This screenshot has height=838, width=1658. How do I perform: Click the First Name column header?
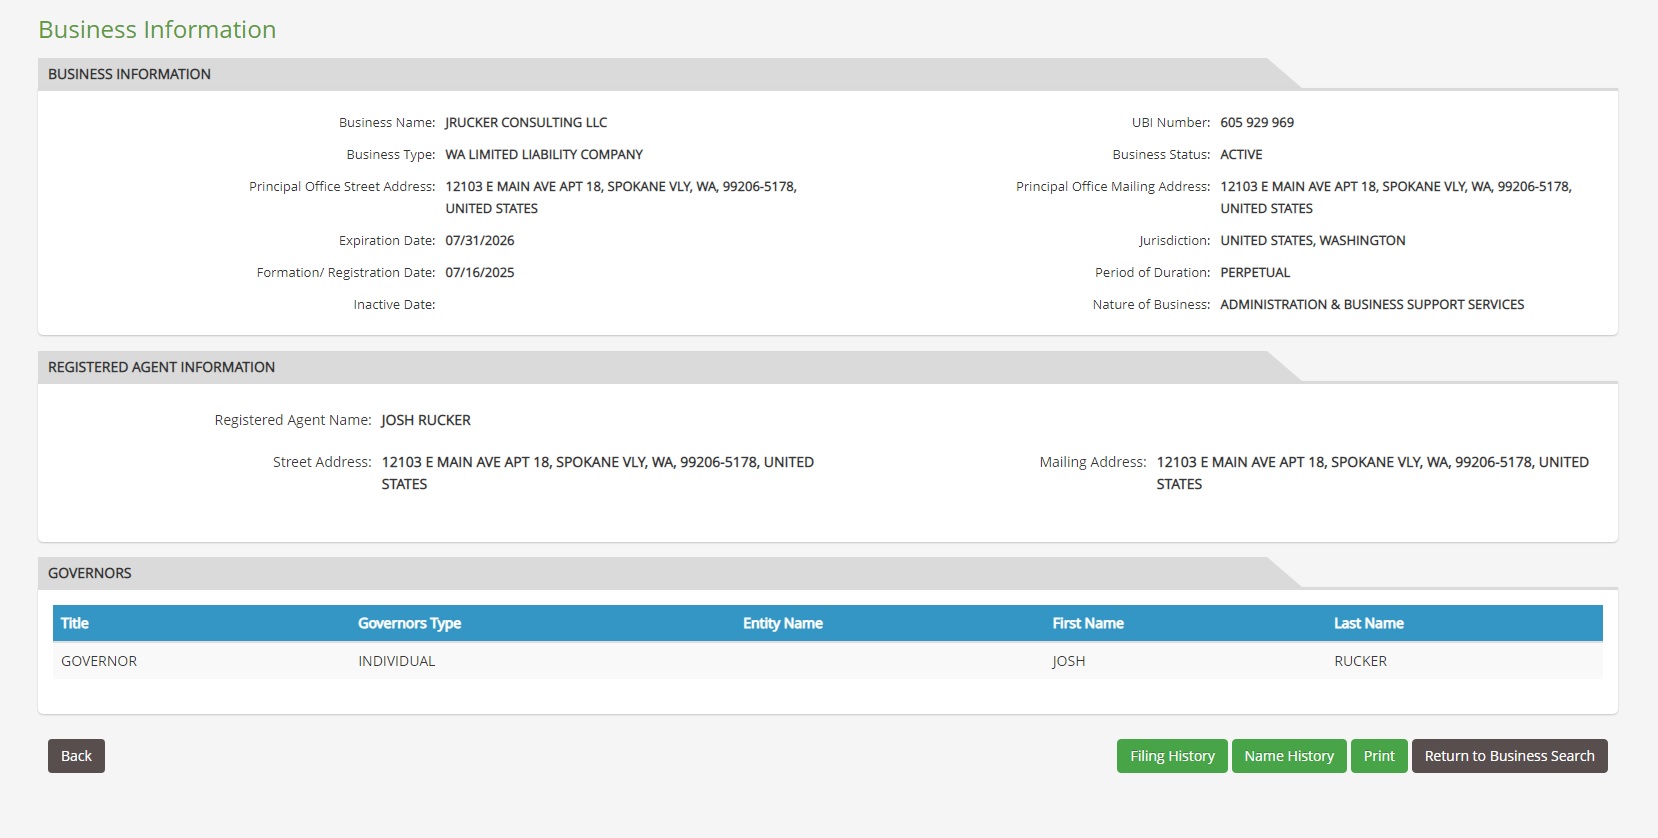pyautogui.click(x=1088, y=623)
